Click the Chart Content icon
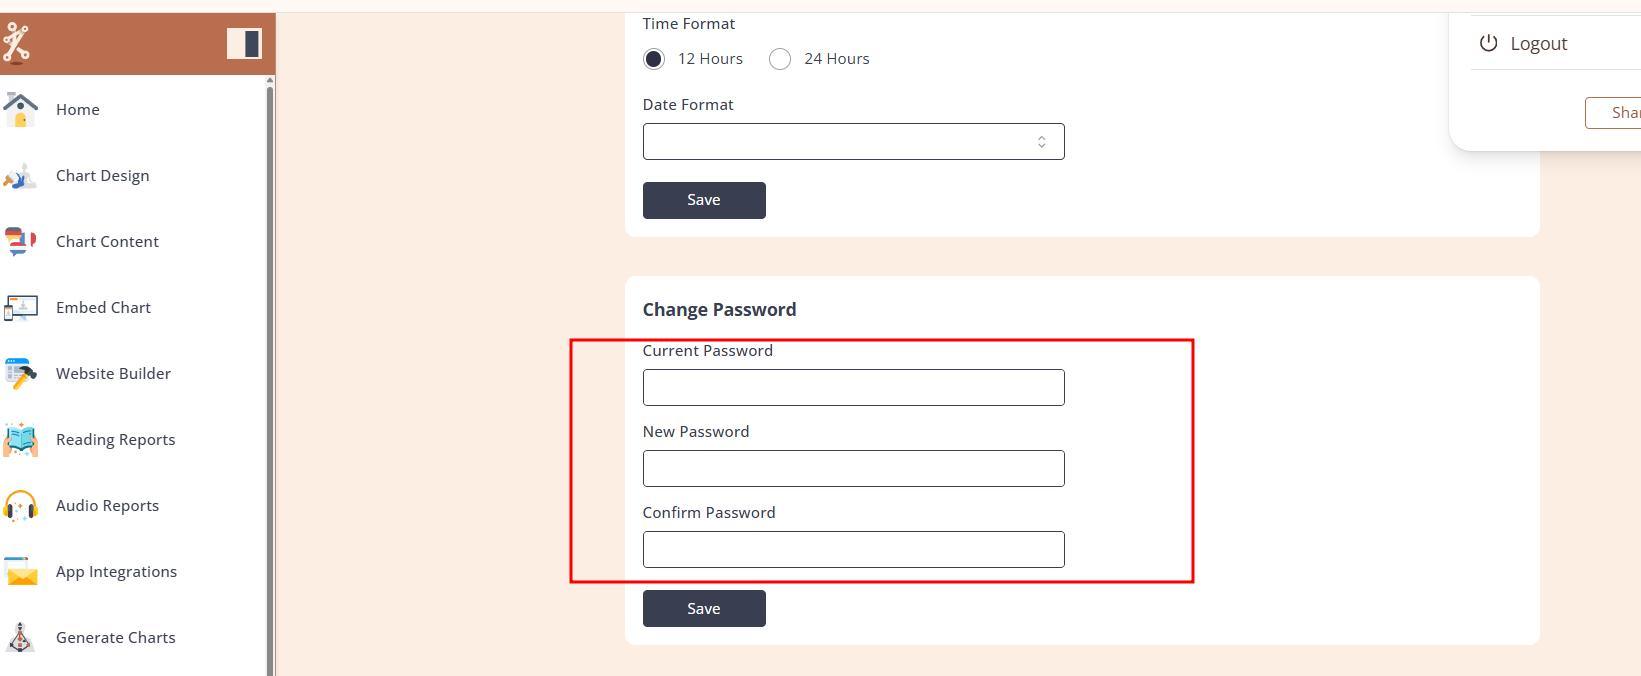 [x=20, y=242]
